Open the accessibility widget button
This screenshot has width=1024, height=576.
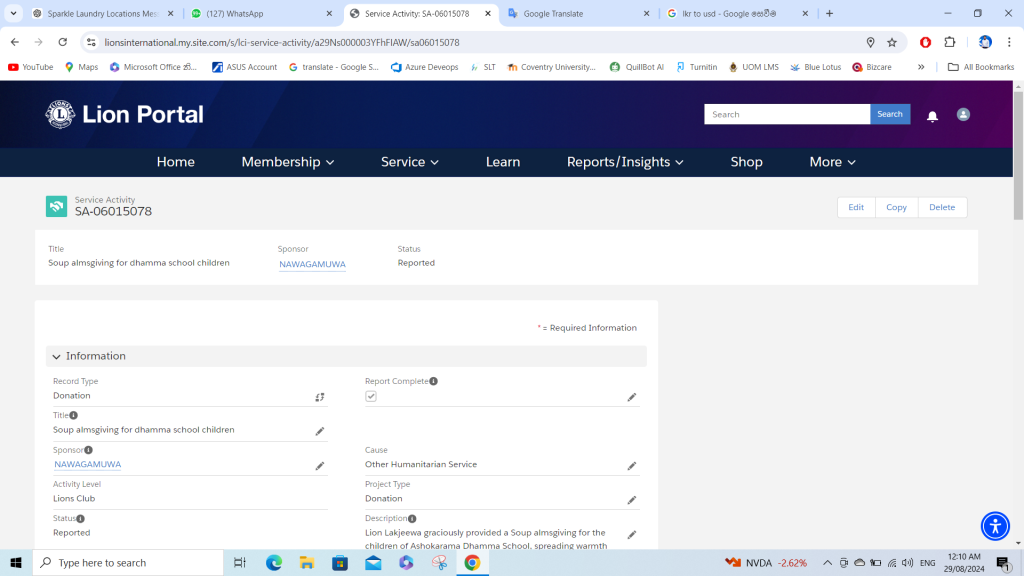coord(995,526)
